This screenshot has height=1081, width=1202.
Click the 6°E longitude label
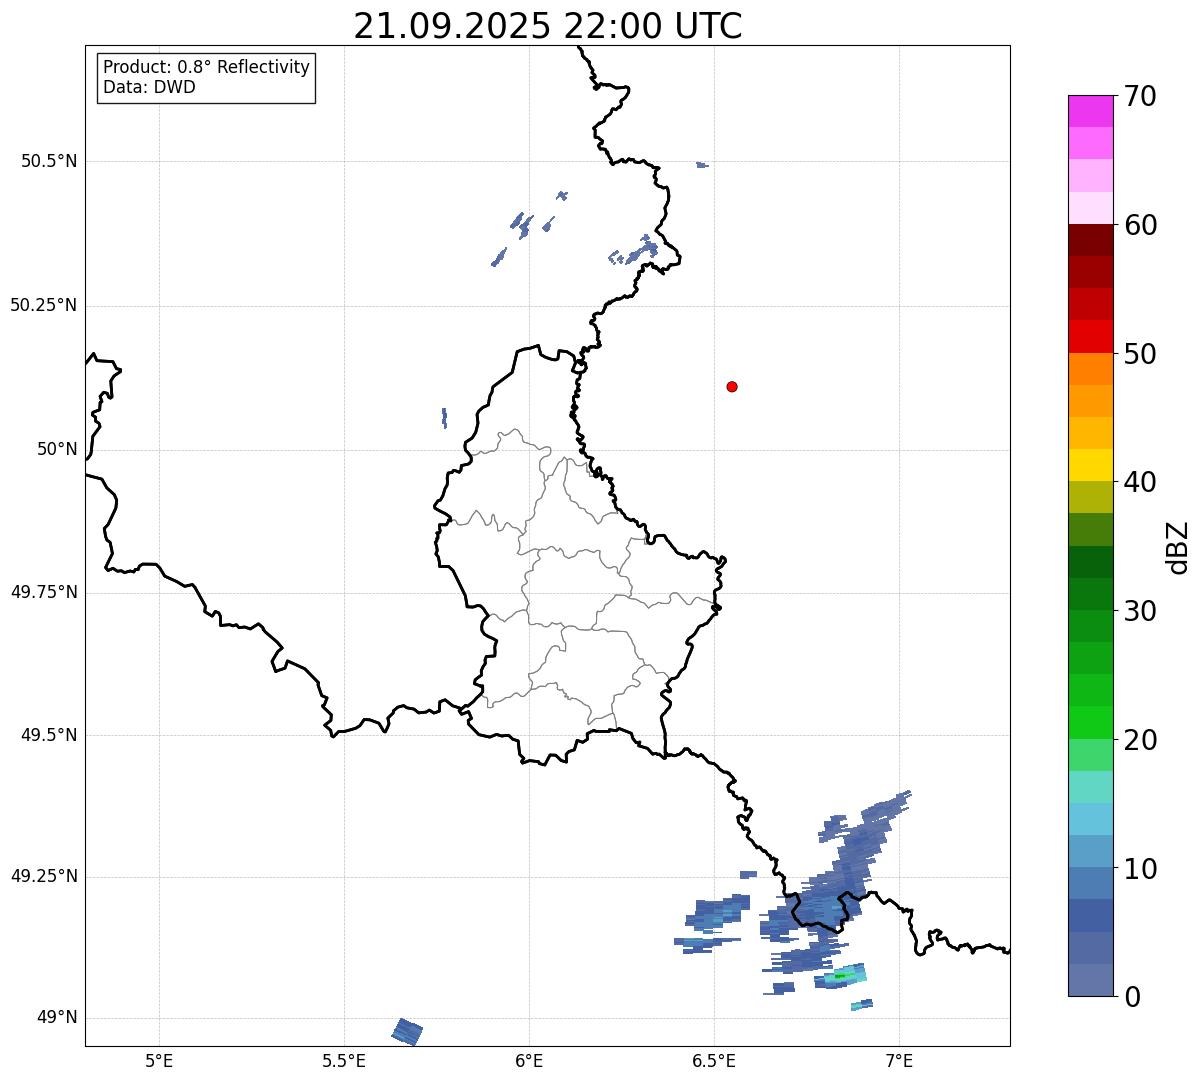(529, 1060)
